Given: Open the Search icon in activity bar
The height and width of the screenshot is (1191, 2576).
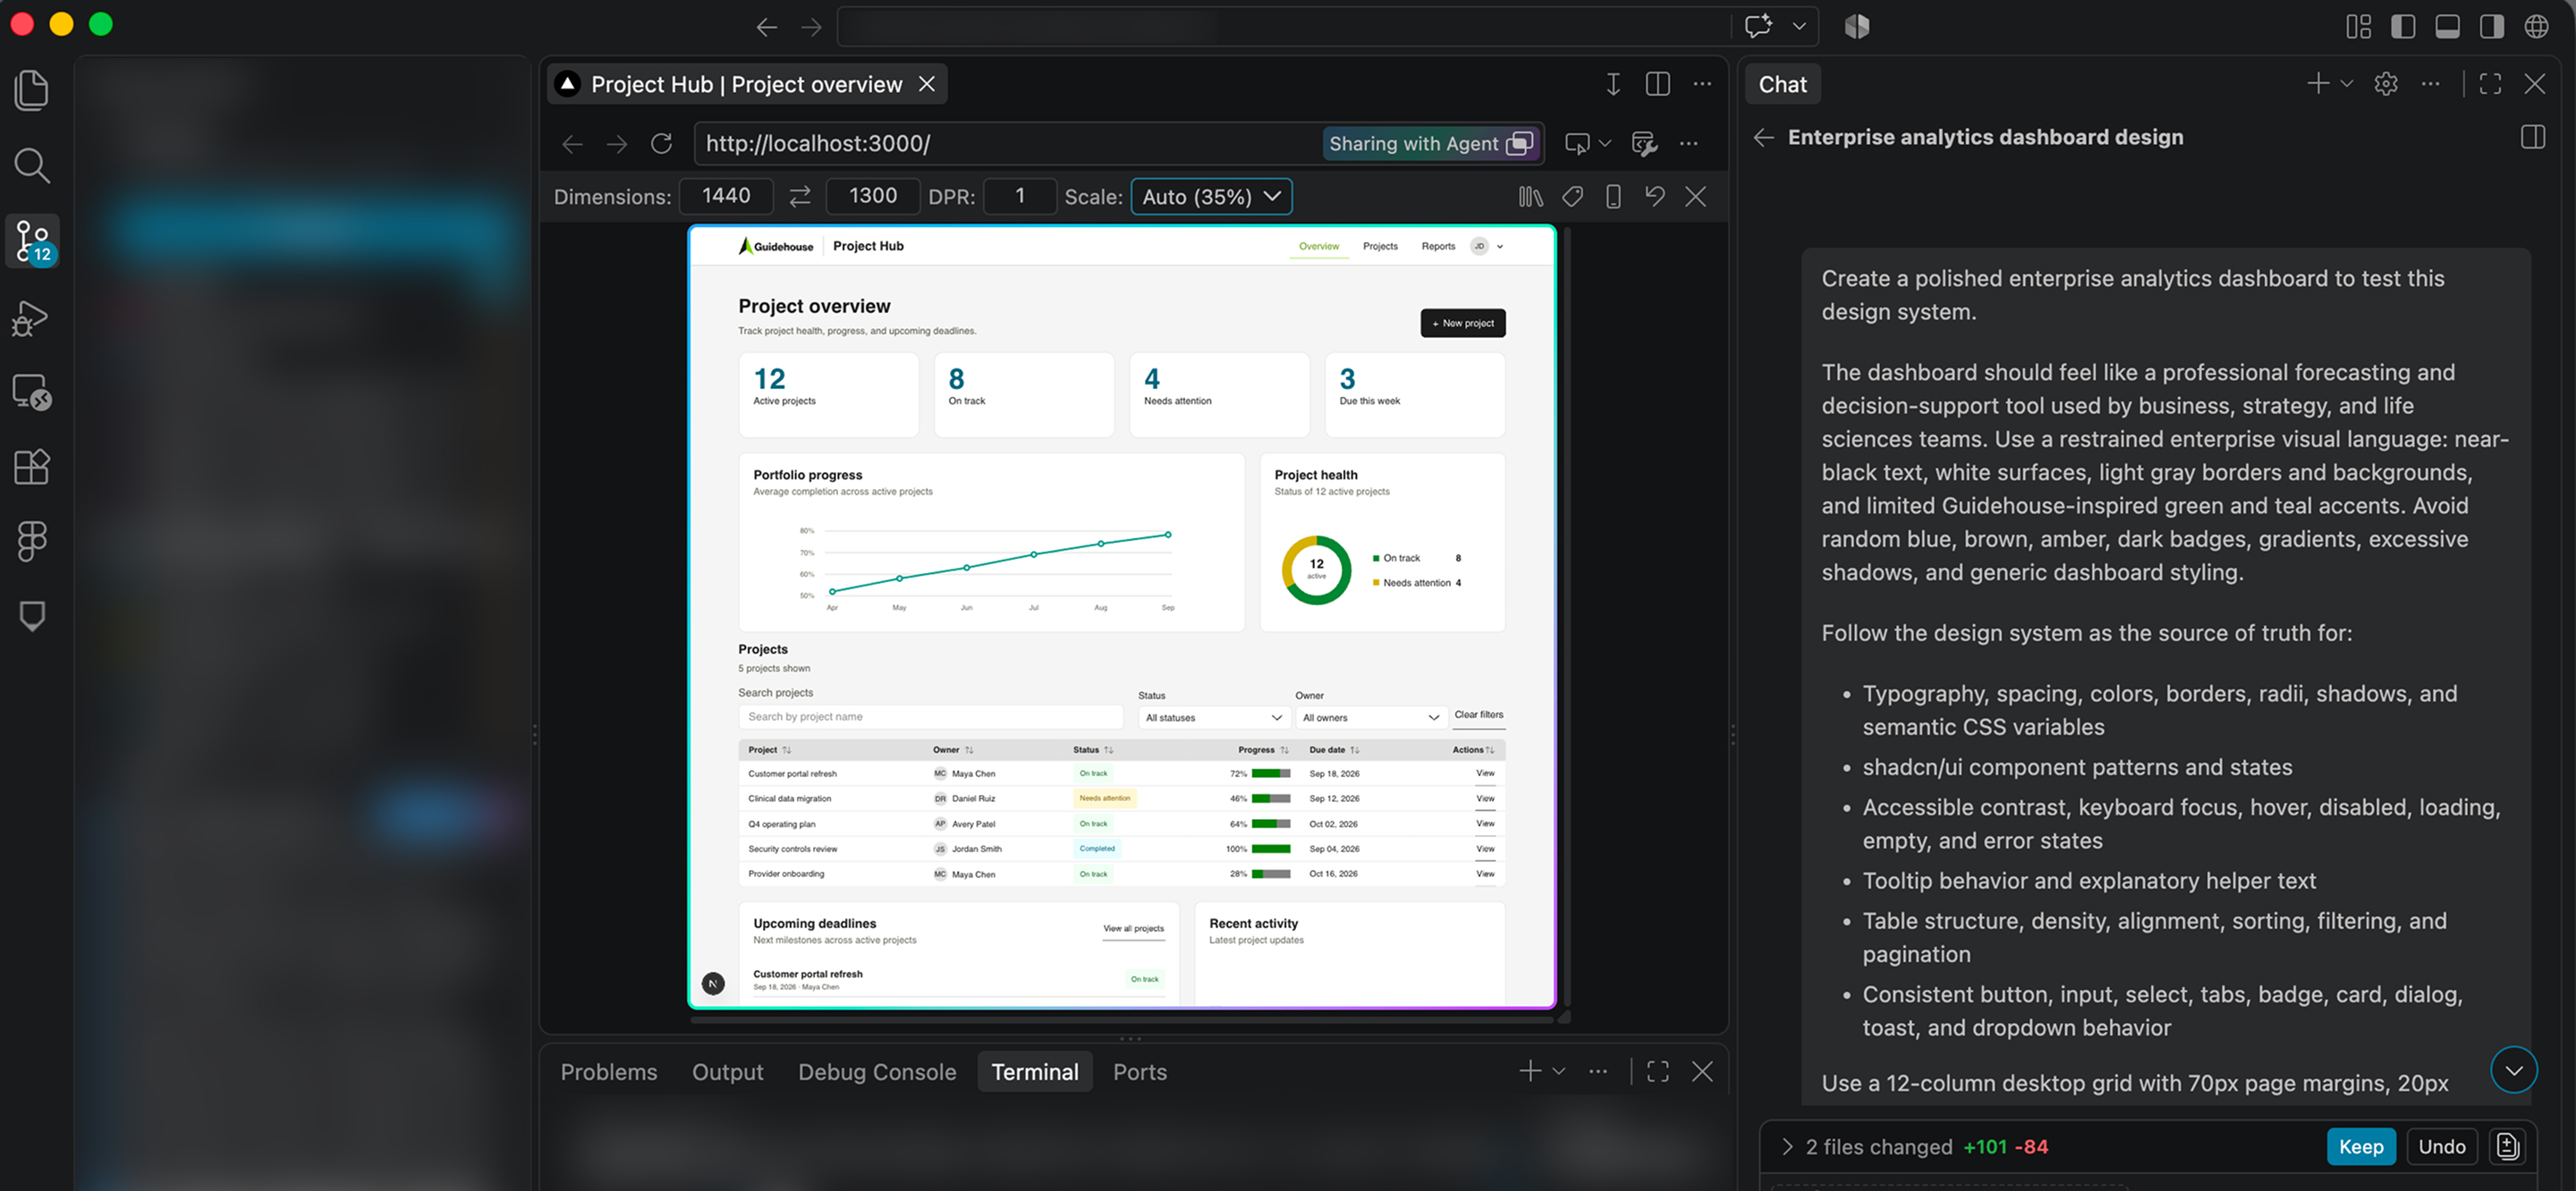Looking at the screenshot, I should click(32, 165).
